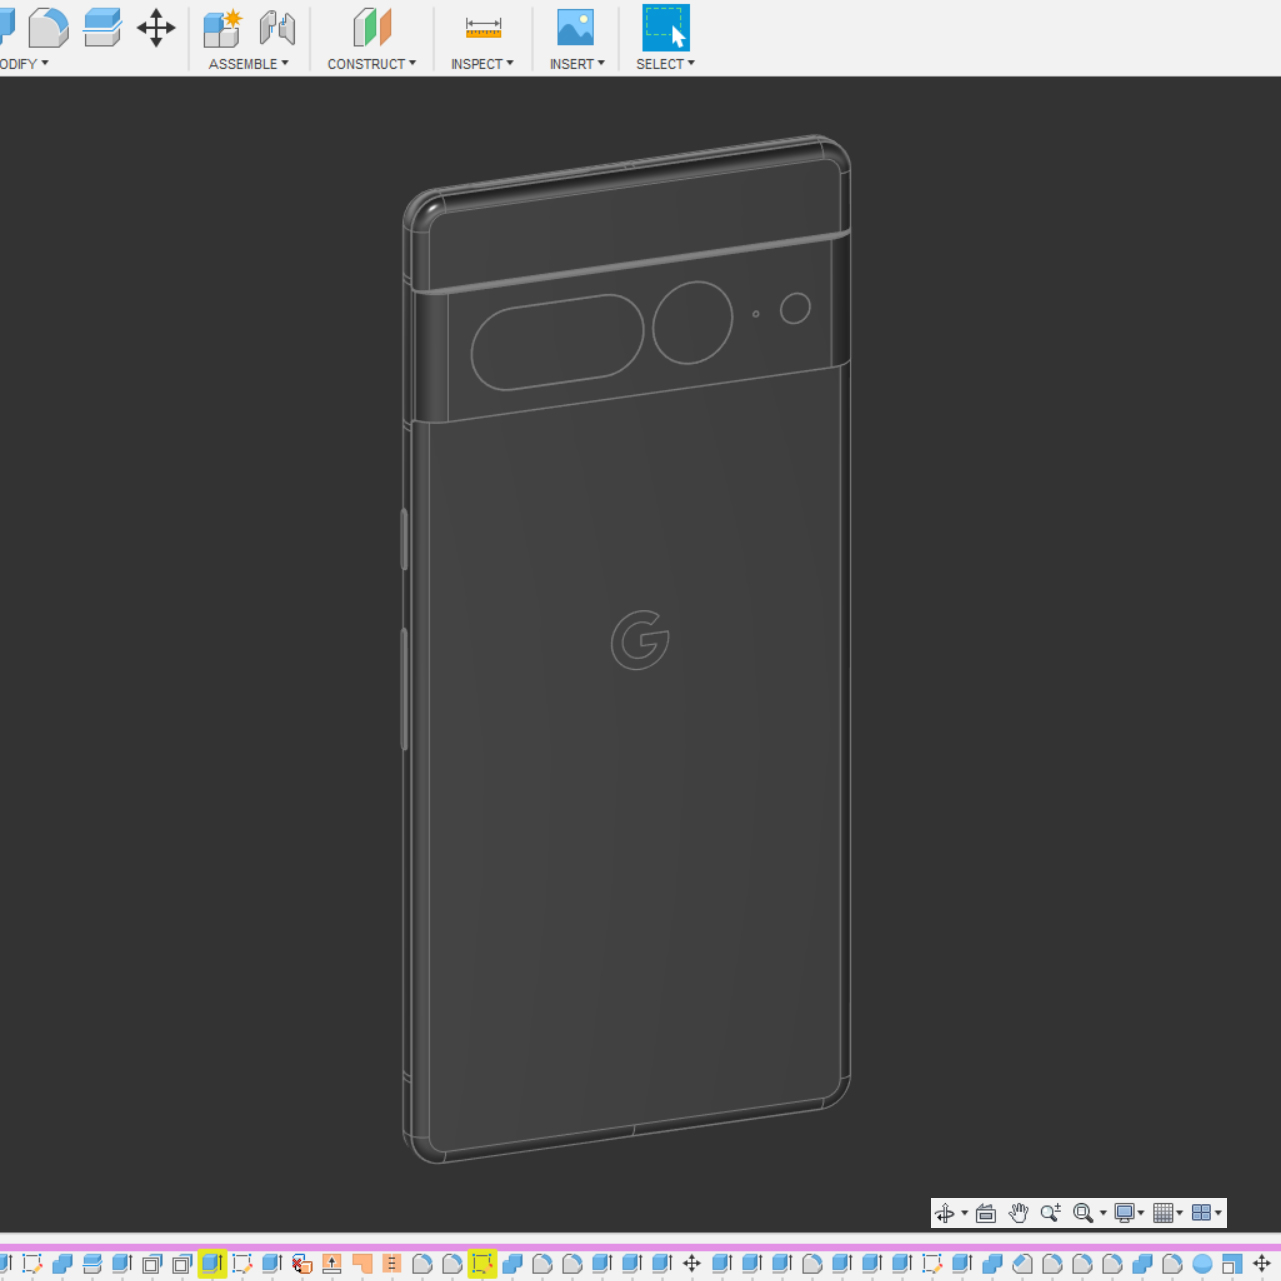The width and height of the screenshot is (1281, 1281).
Task: Click the sphere feature in timeline
Action: [x=1202, y=1264]
